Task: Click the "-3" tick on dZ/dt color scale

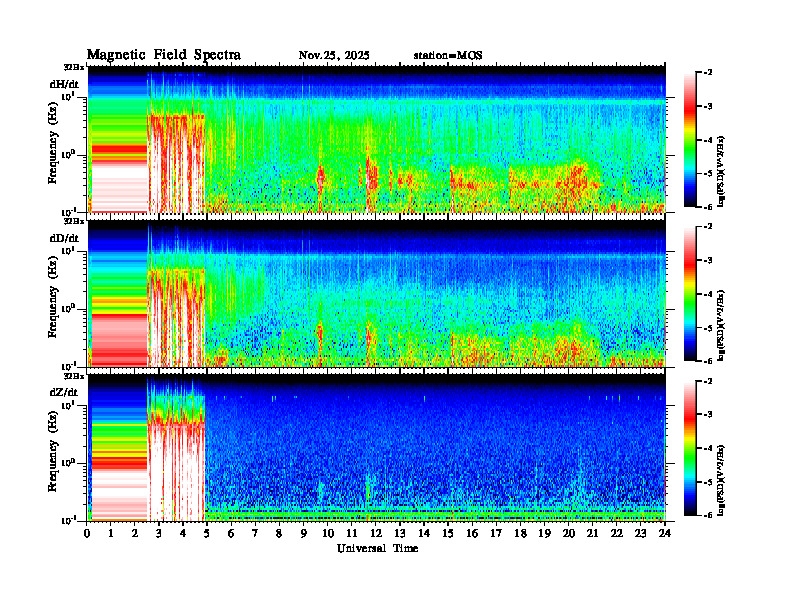Action: point(707,415)
